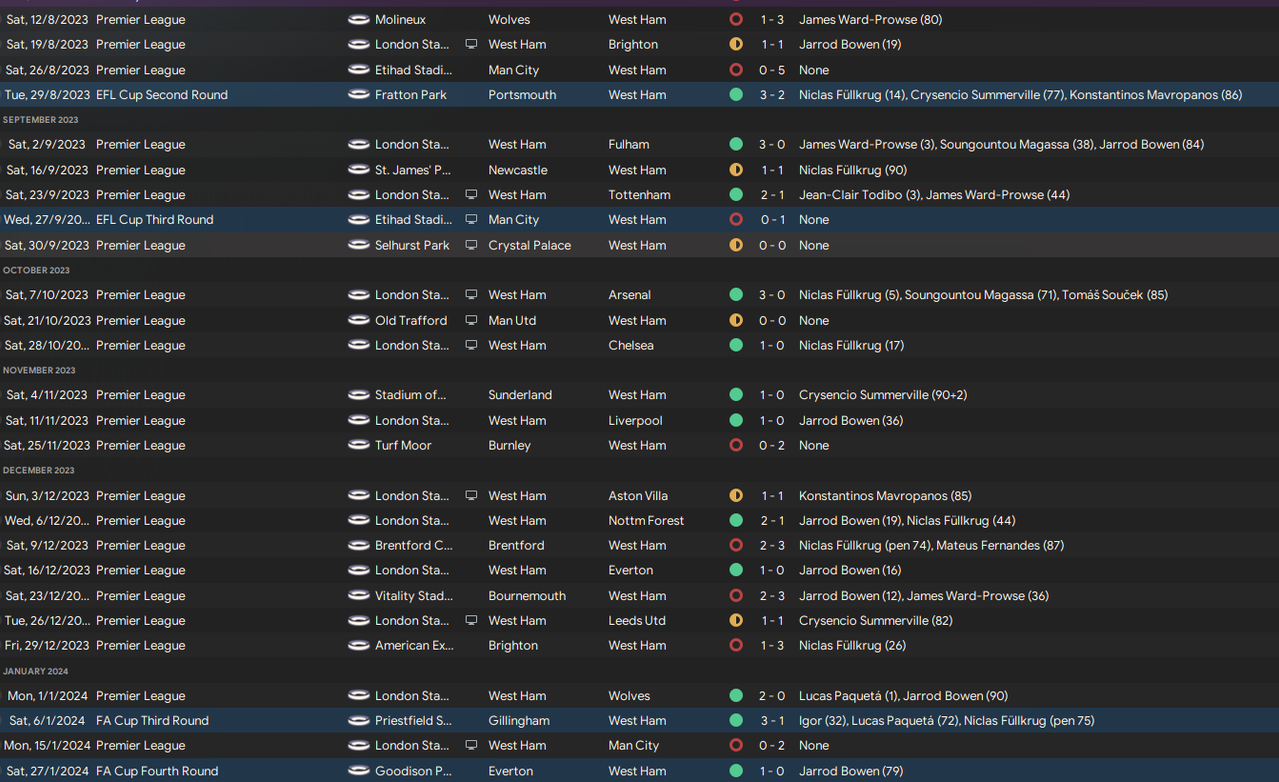Screen dimensions: 1279x782
Task: Select the Selhurst Park venue name
Action: [x=412, y=245]
